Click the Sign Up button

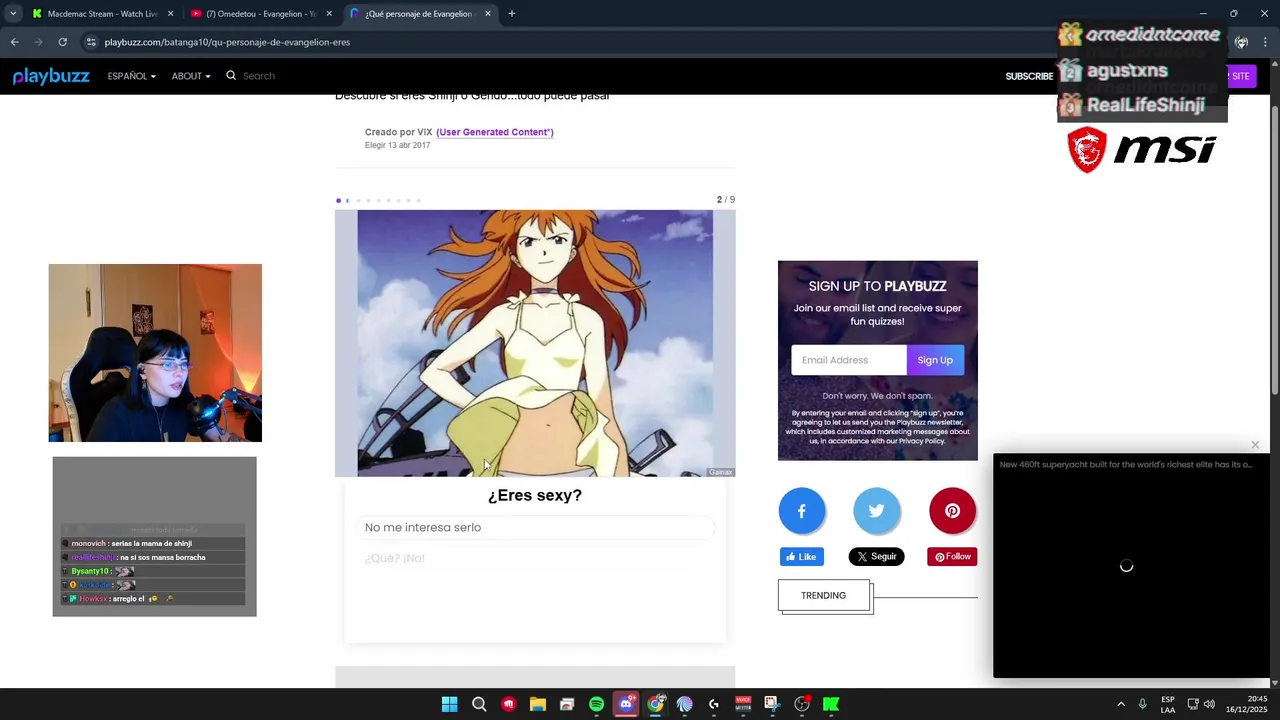pos(935,360)
